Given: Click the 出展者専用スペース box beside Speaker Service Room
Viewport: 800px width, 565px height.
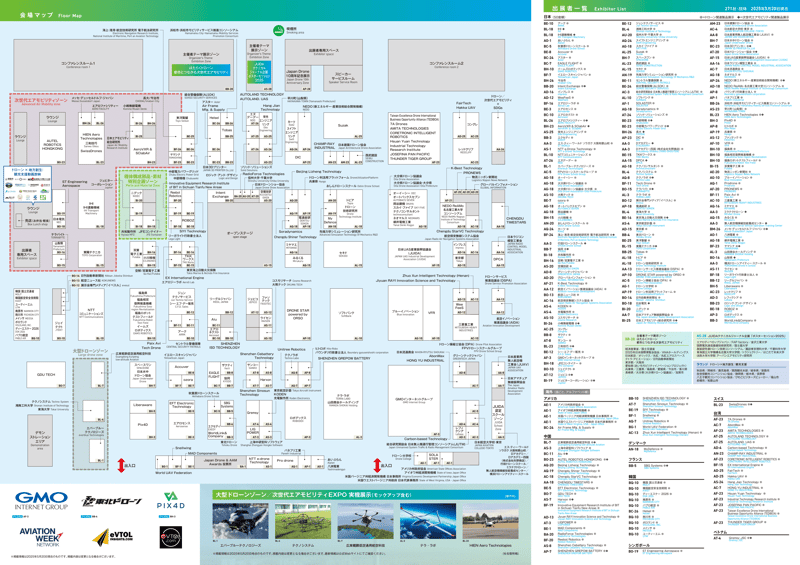Looking at the screenshot, I should pos(323,53).
